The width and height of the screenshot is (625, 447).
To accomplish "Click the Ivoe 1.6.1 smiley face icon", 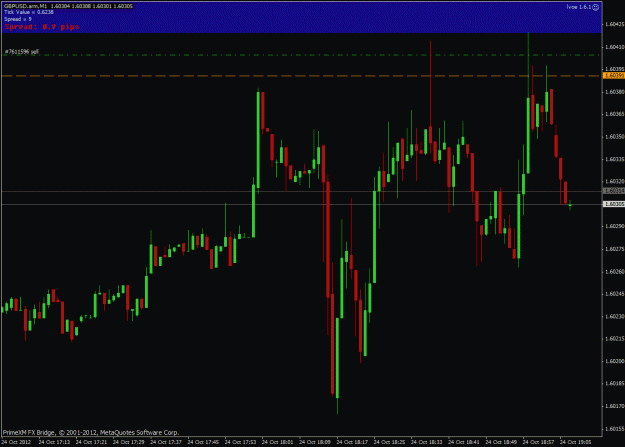I will point(596,7).
